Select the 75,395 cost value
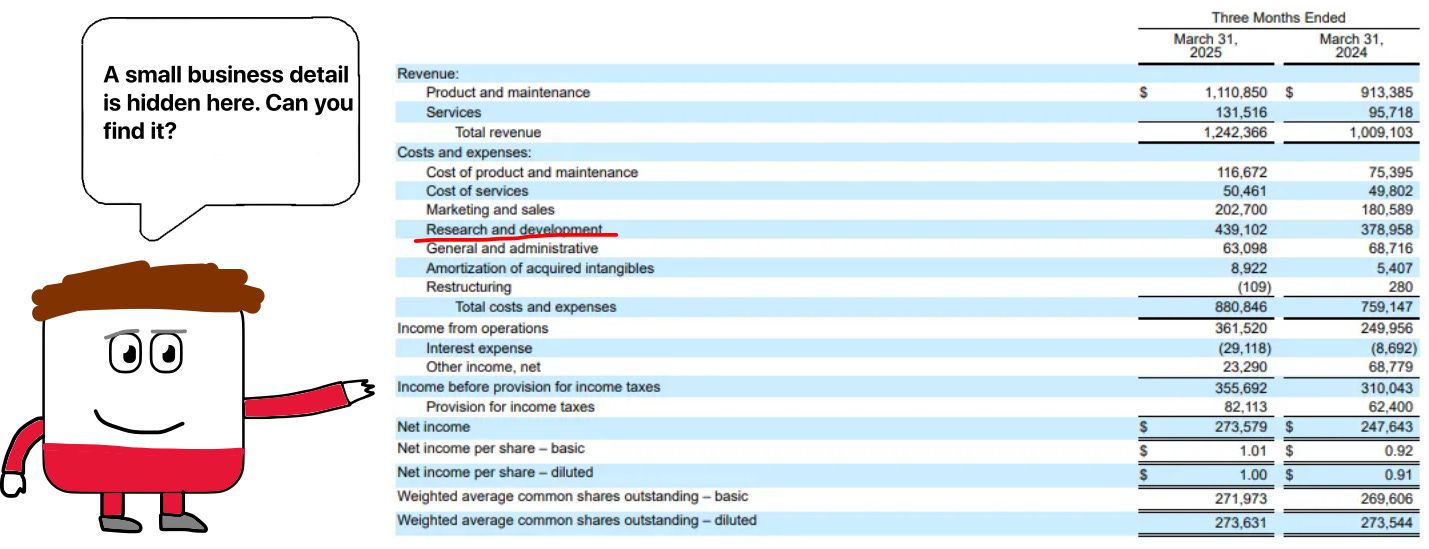The image size is (1429, 549). pos(1389,172)
